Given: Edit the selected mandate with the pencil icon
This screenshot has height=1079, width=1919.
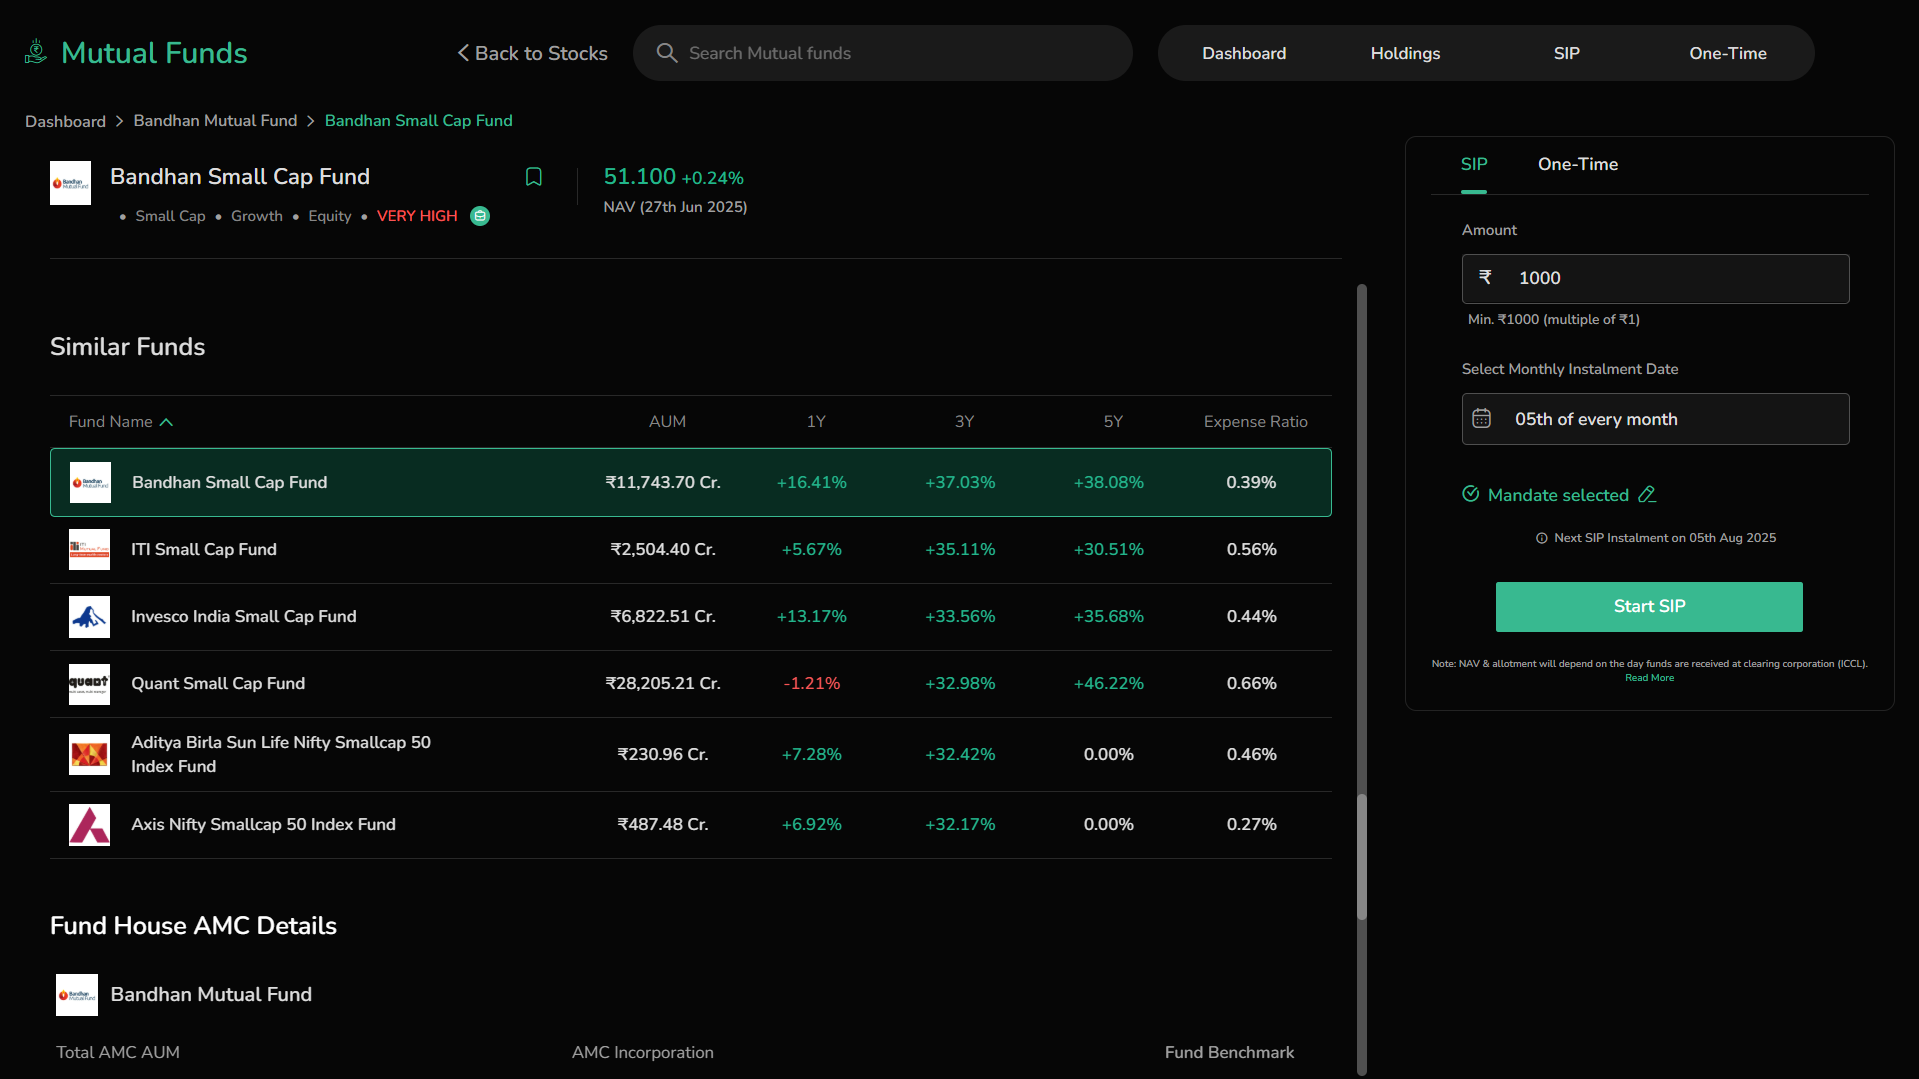Looking at the screenshot, I should coord(1647,495).
